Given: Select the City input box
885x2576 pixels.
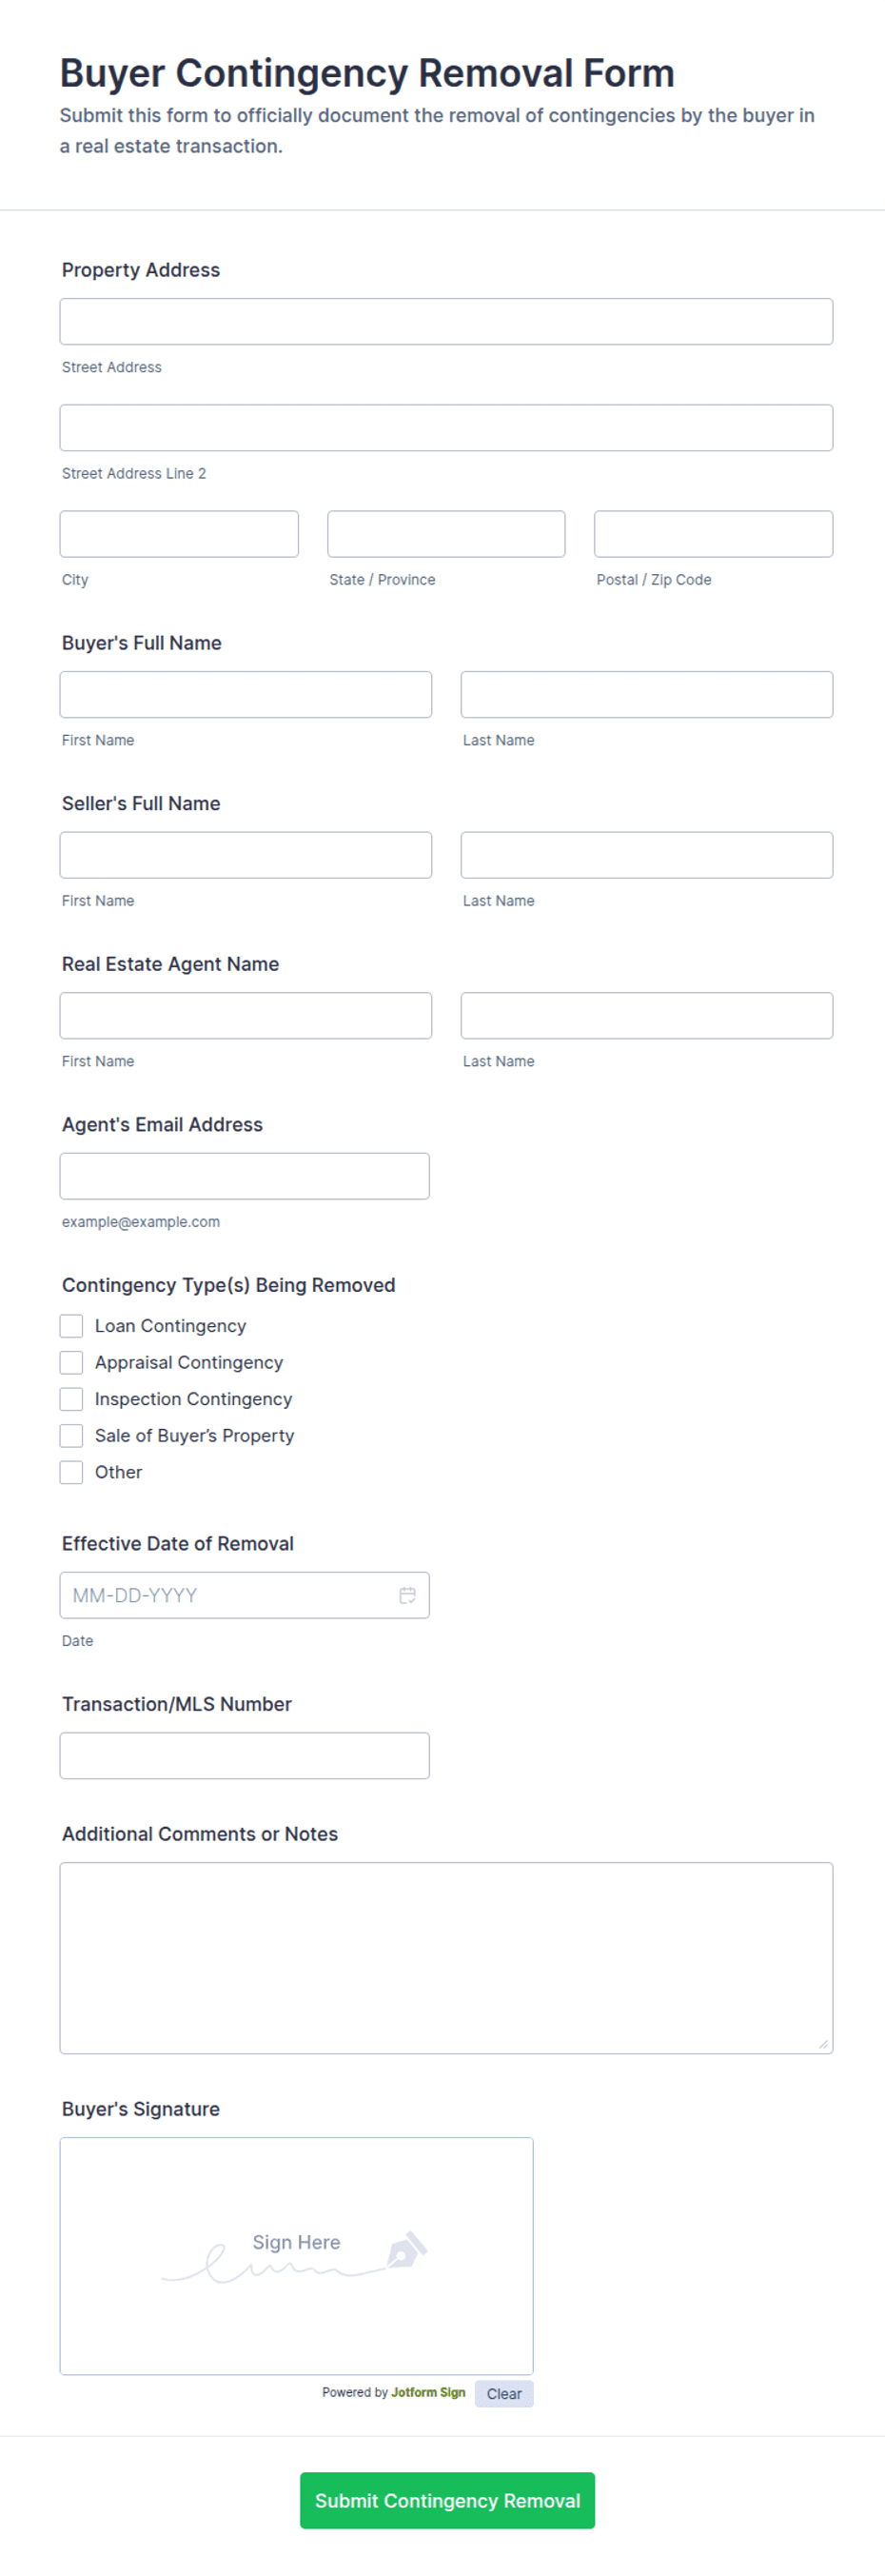Looking at the screenshot, I should (179, 534).
